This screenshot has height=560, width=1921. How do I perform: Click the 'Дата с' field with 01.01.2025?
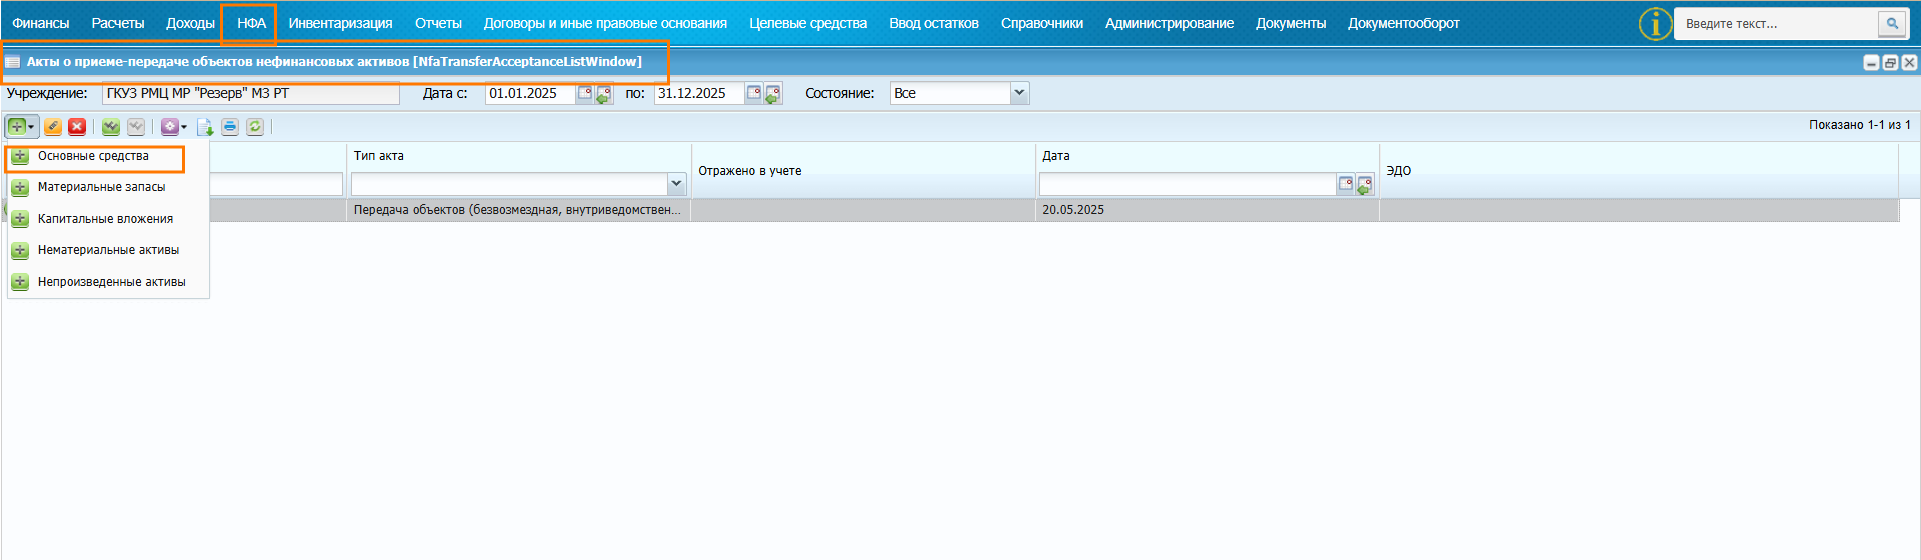(530, 93)
